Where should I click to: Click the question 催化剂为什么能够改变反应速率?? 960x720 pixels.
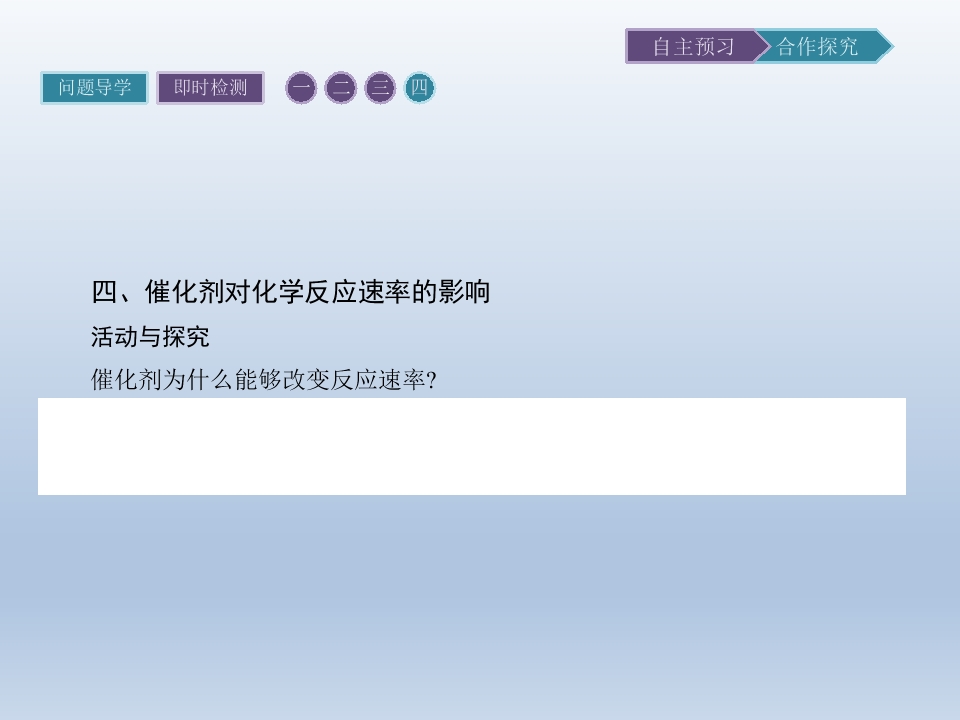(x=264, y=380)
